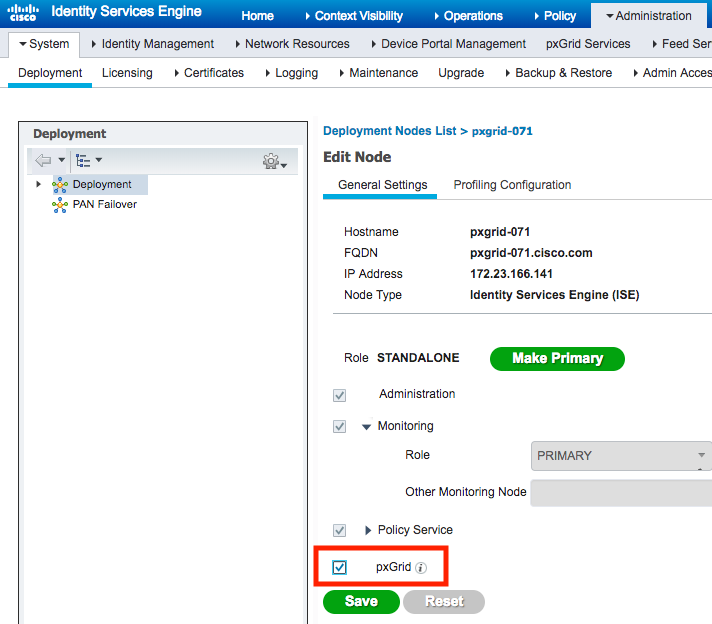Select the Deployment tree item
This screenshot has width=712, height=624.
(102, 184)
